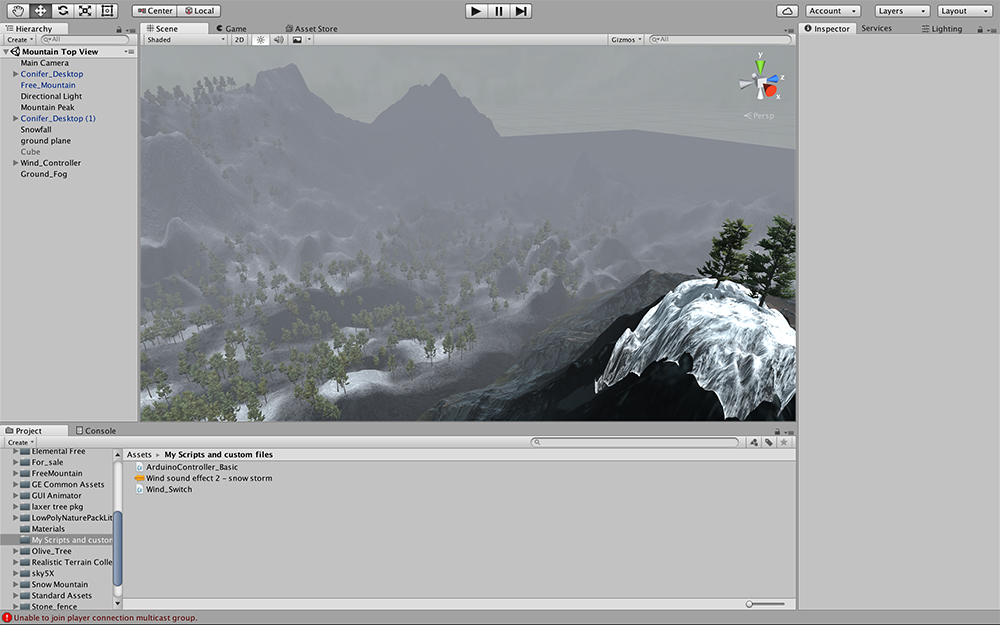Open the Shaded draw mode dropdown
This screenshot has height=625, width=1000.
186,40
